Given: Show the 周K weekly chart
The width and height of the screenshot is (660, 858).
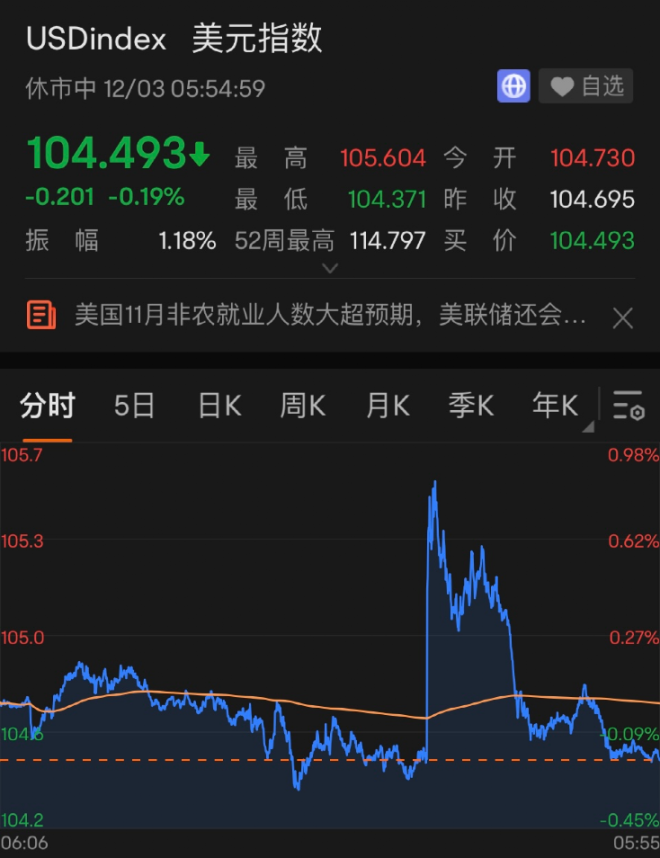Looking at the screenshot, I should pyautogui.click(x=303, y=406).
